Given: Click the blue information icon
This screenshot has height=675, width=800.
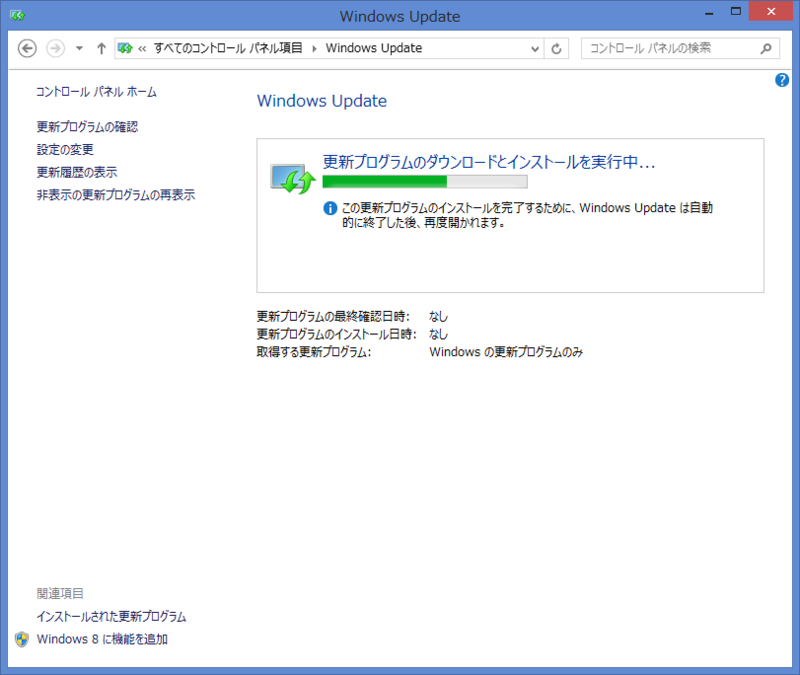Looking at the screenshot, I should (x=330, y=208).
